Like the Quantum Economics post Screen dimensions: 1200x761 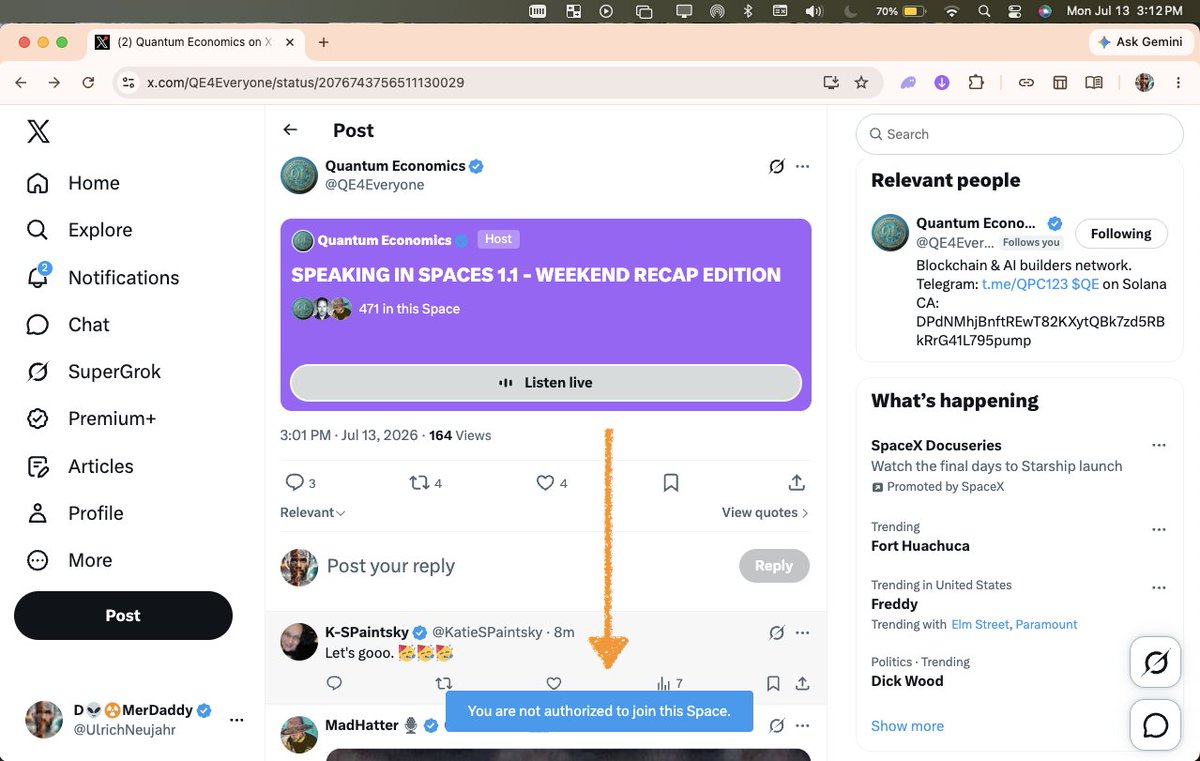(545, 483)
